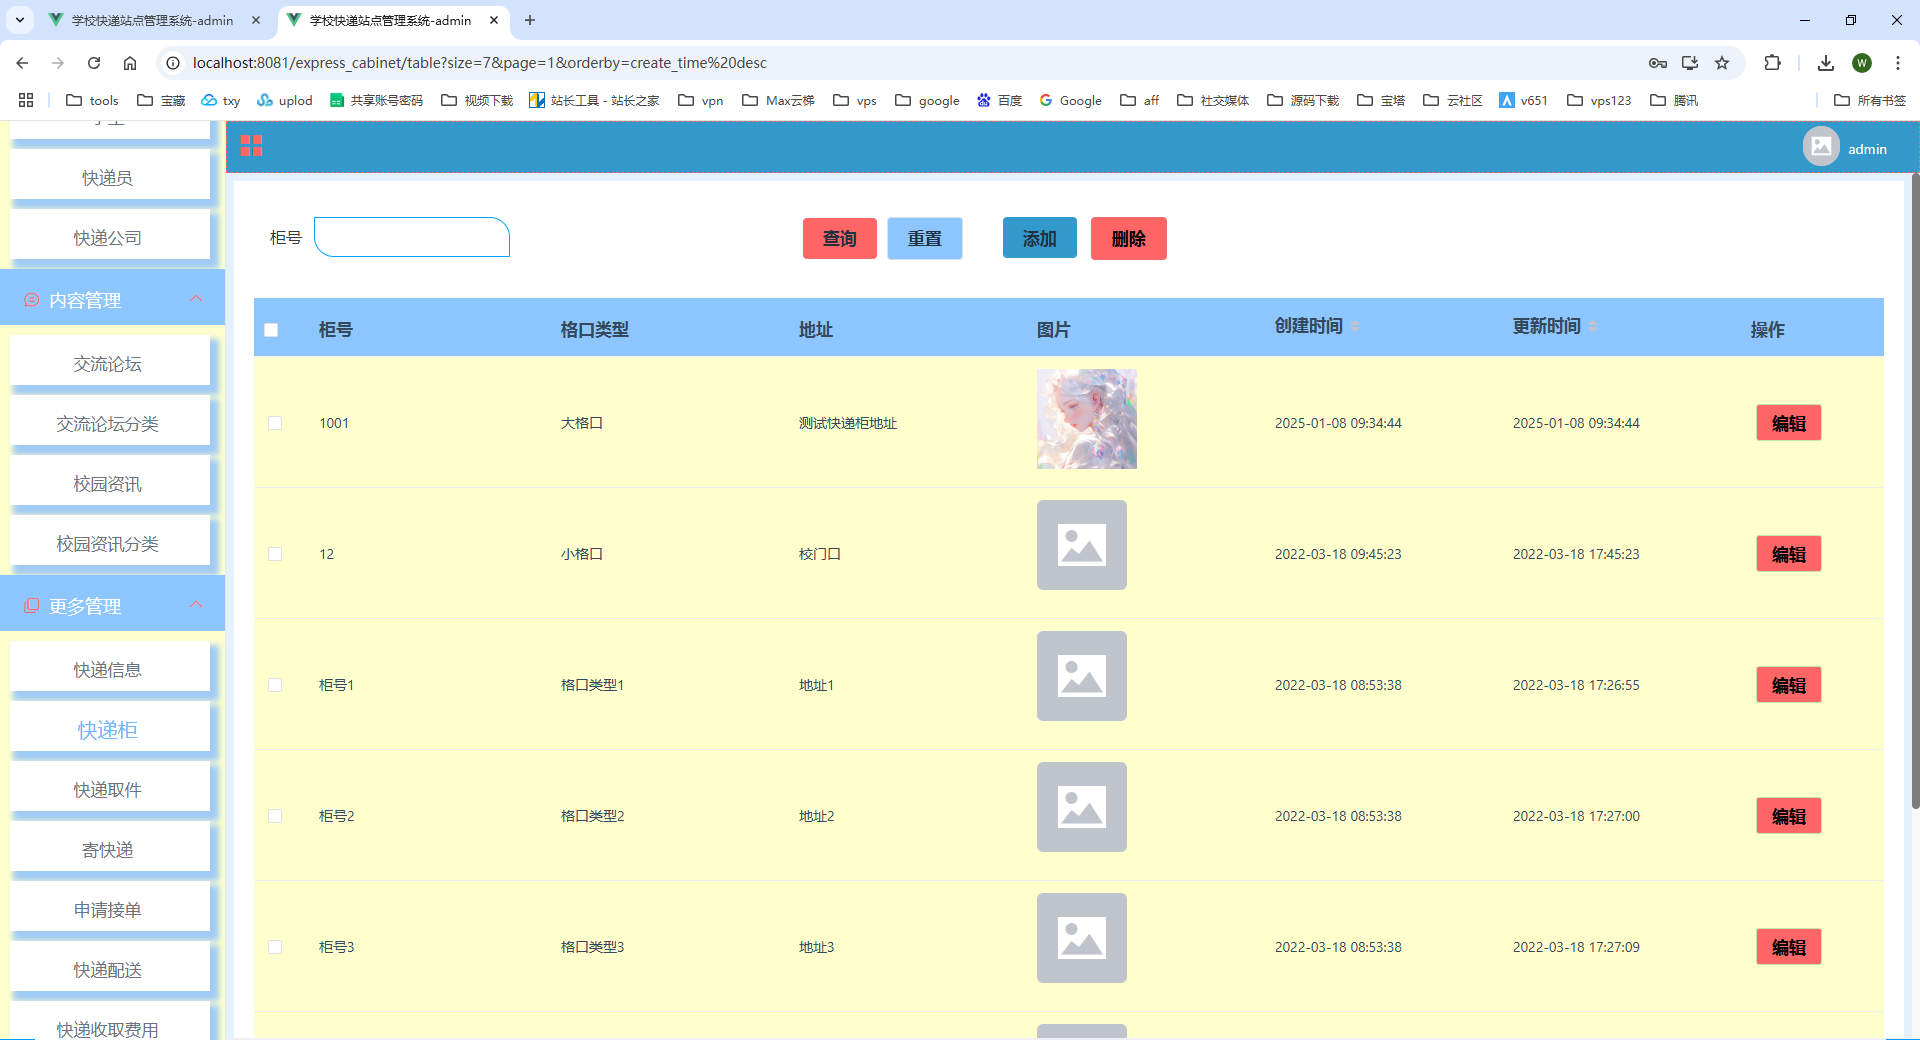Viewport: 1920px width, 1040px height.
Task: Open the admin avatar icon
Action: tap(1821, 147)
